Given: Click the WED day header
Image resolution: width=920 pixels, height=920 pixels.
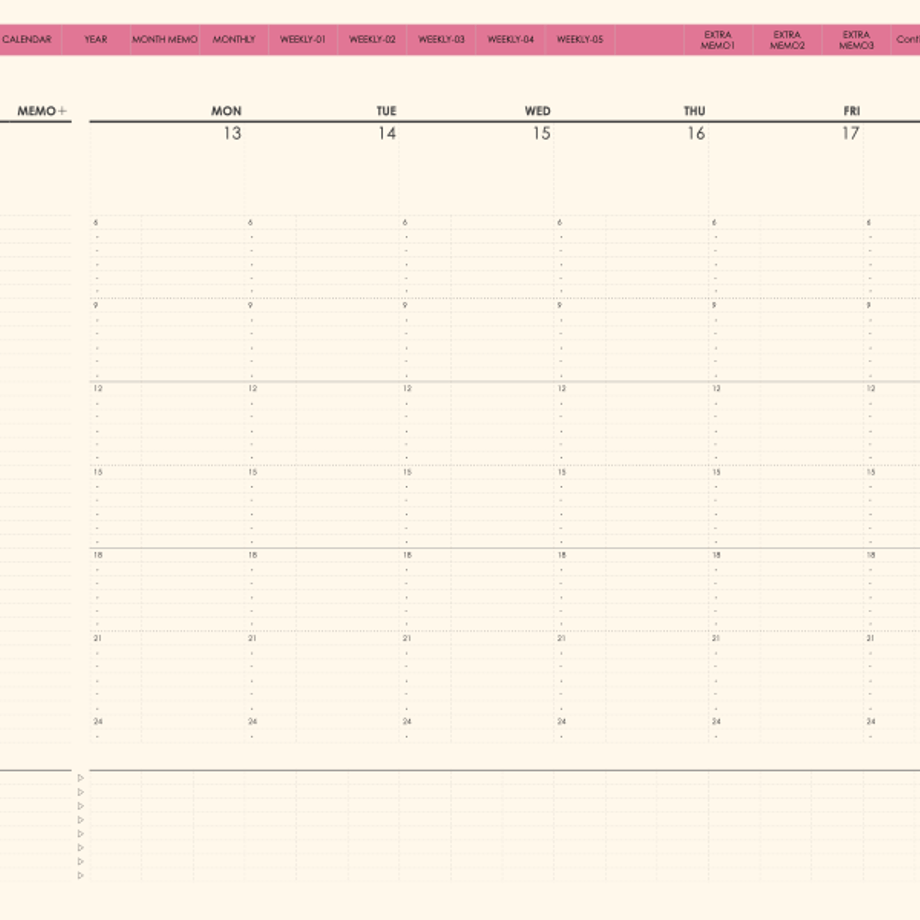Looking at the screenshot, I should click(x=537, y=111).
